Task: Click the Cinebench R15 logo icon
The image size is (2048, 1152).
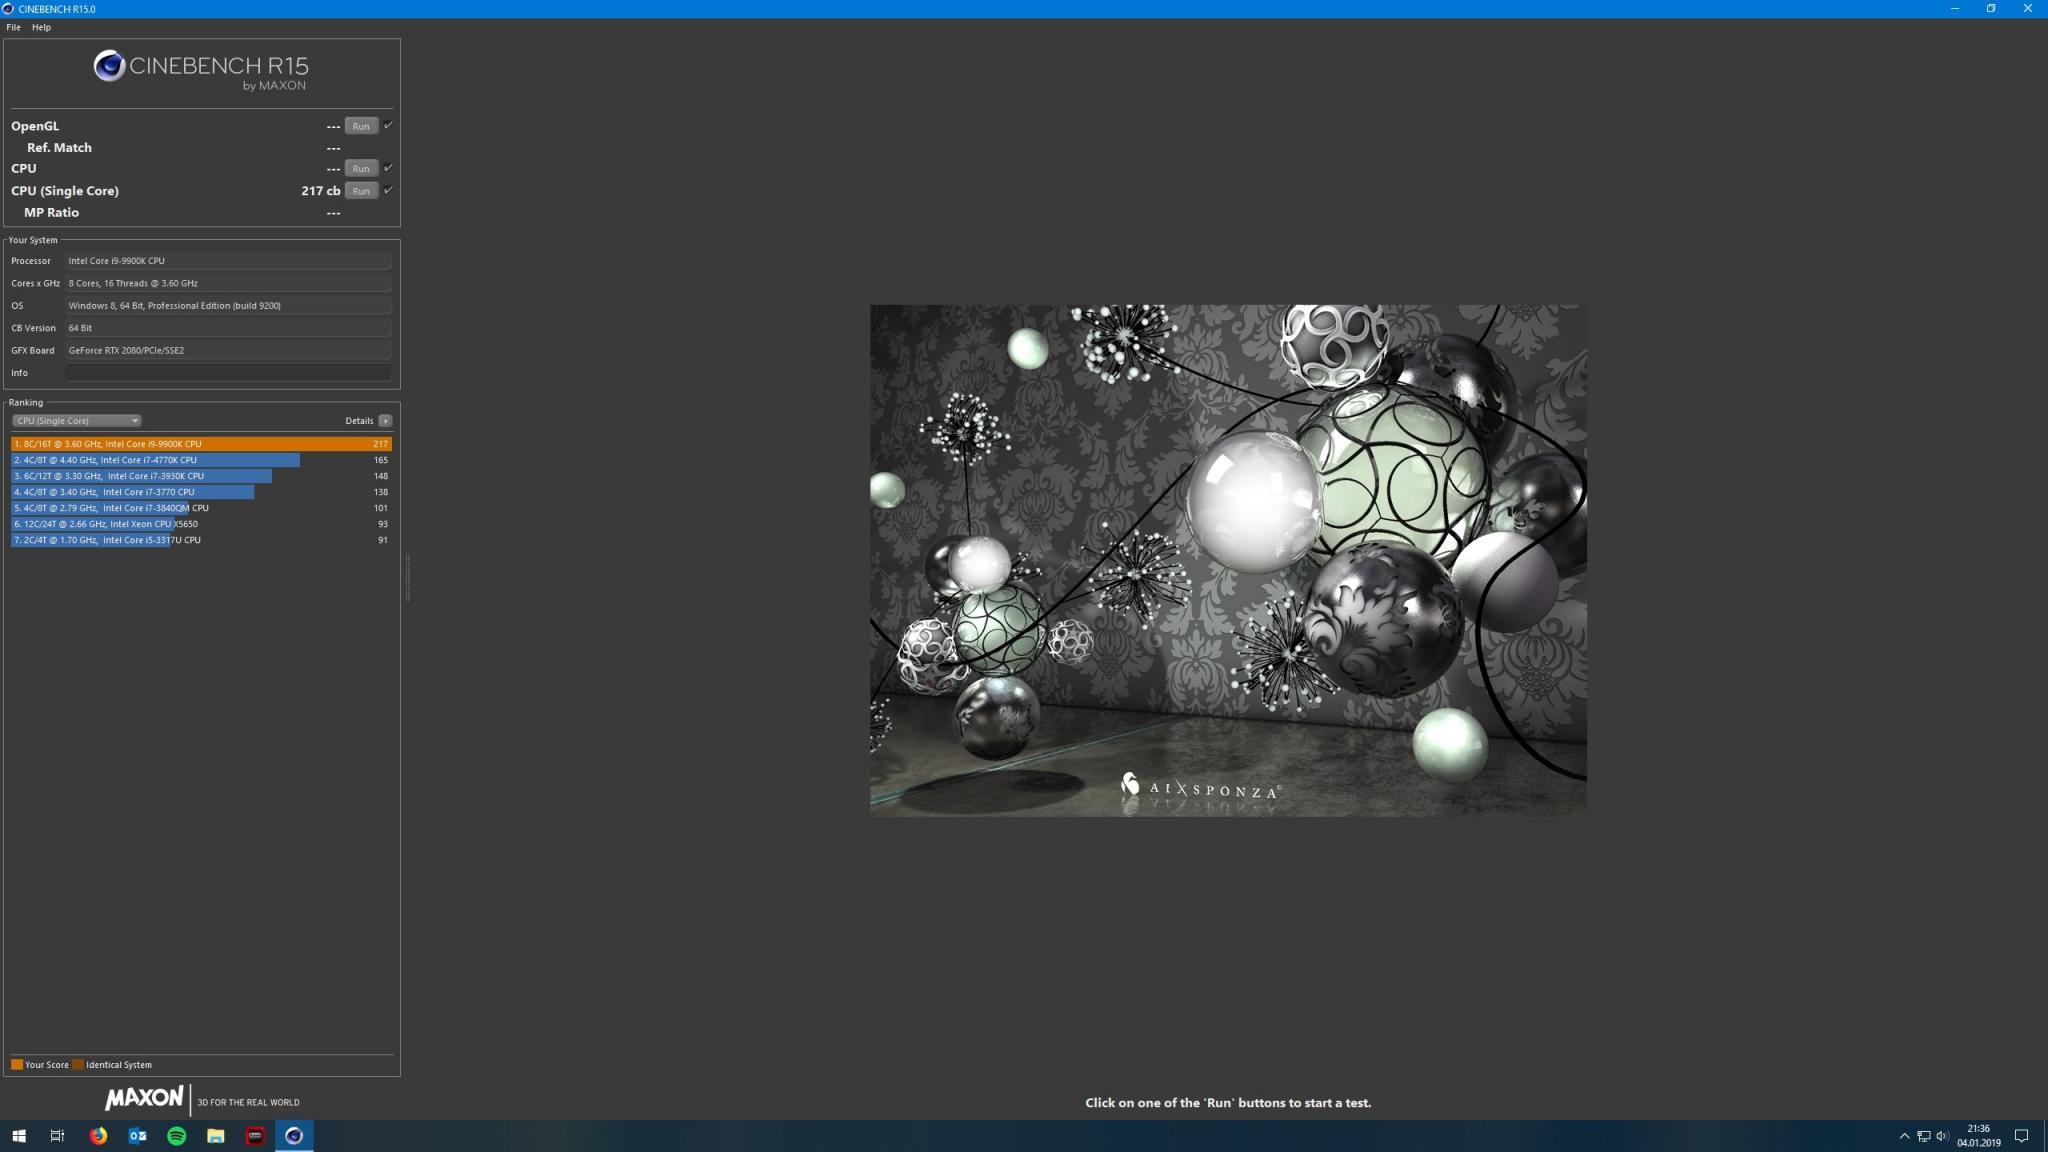Action: click(x=109, y=67)
